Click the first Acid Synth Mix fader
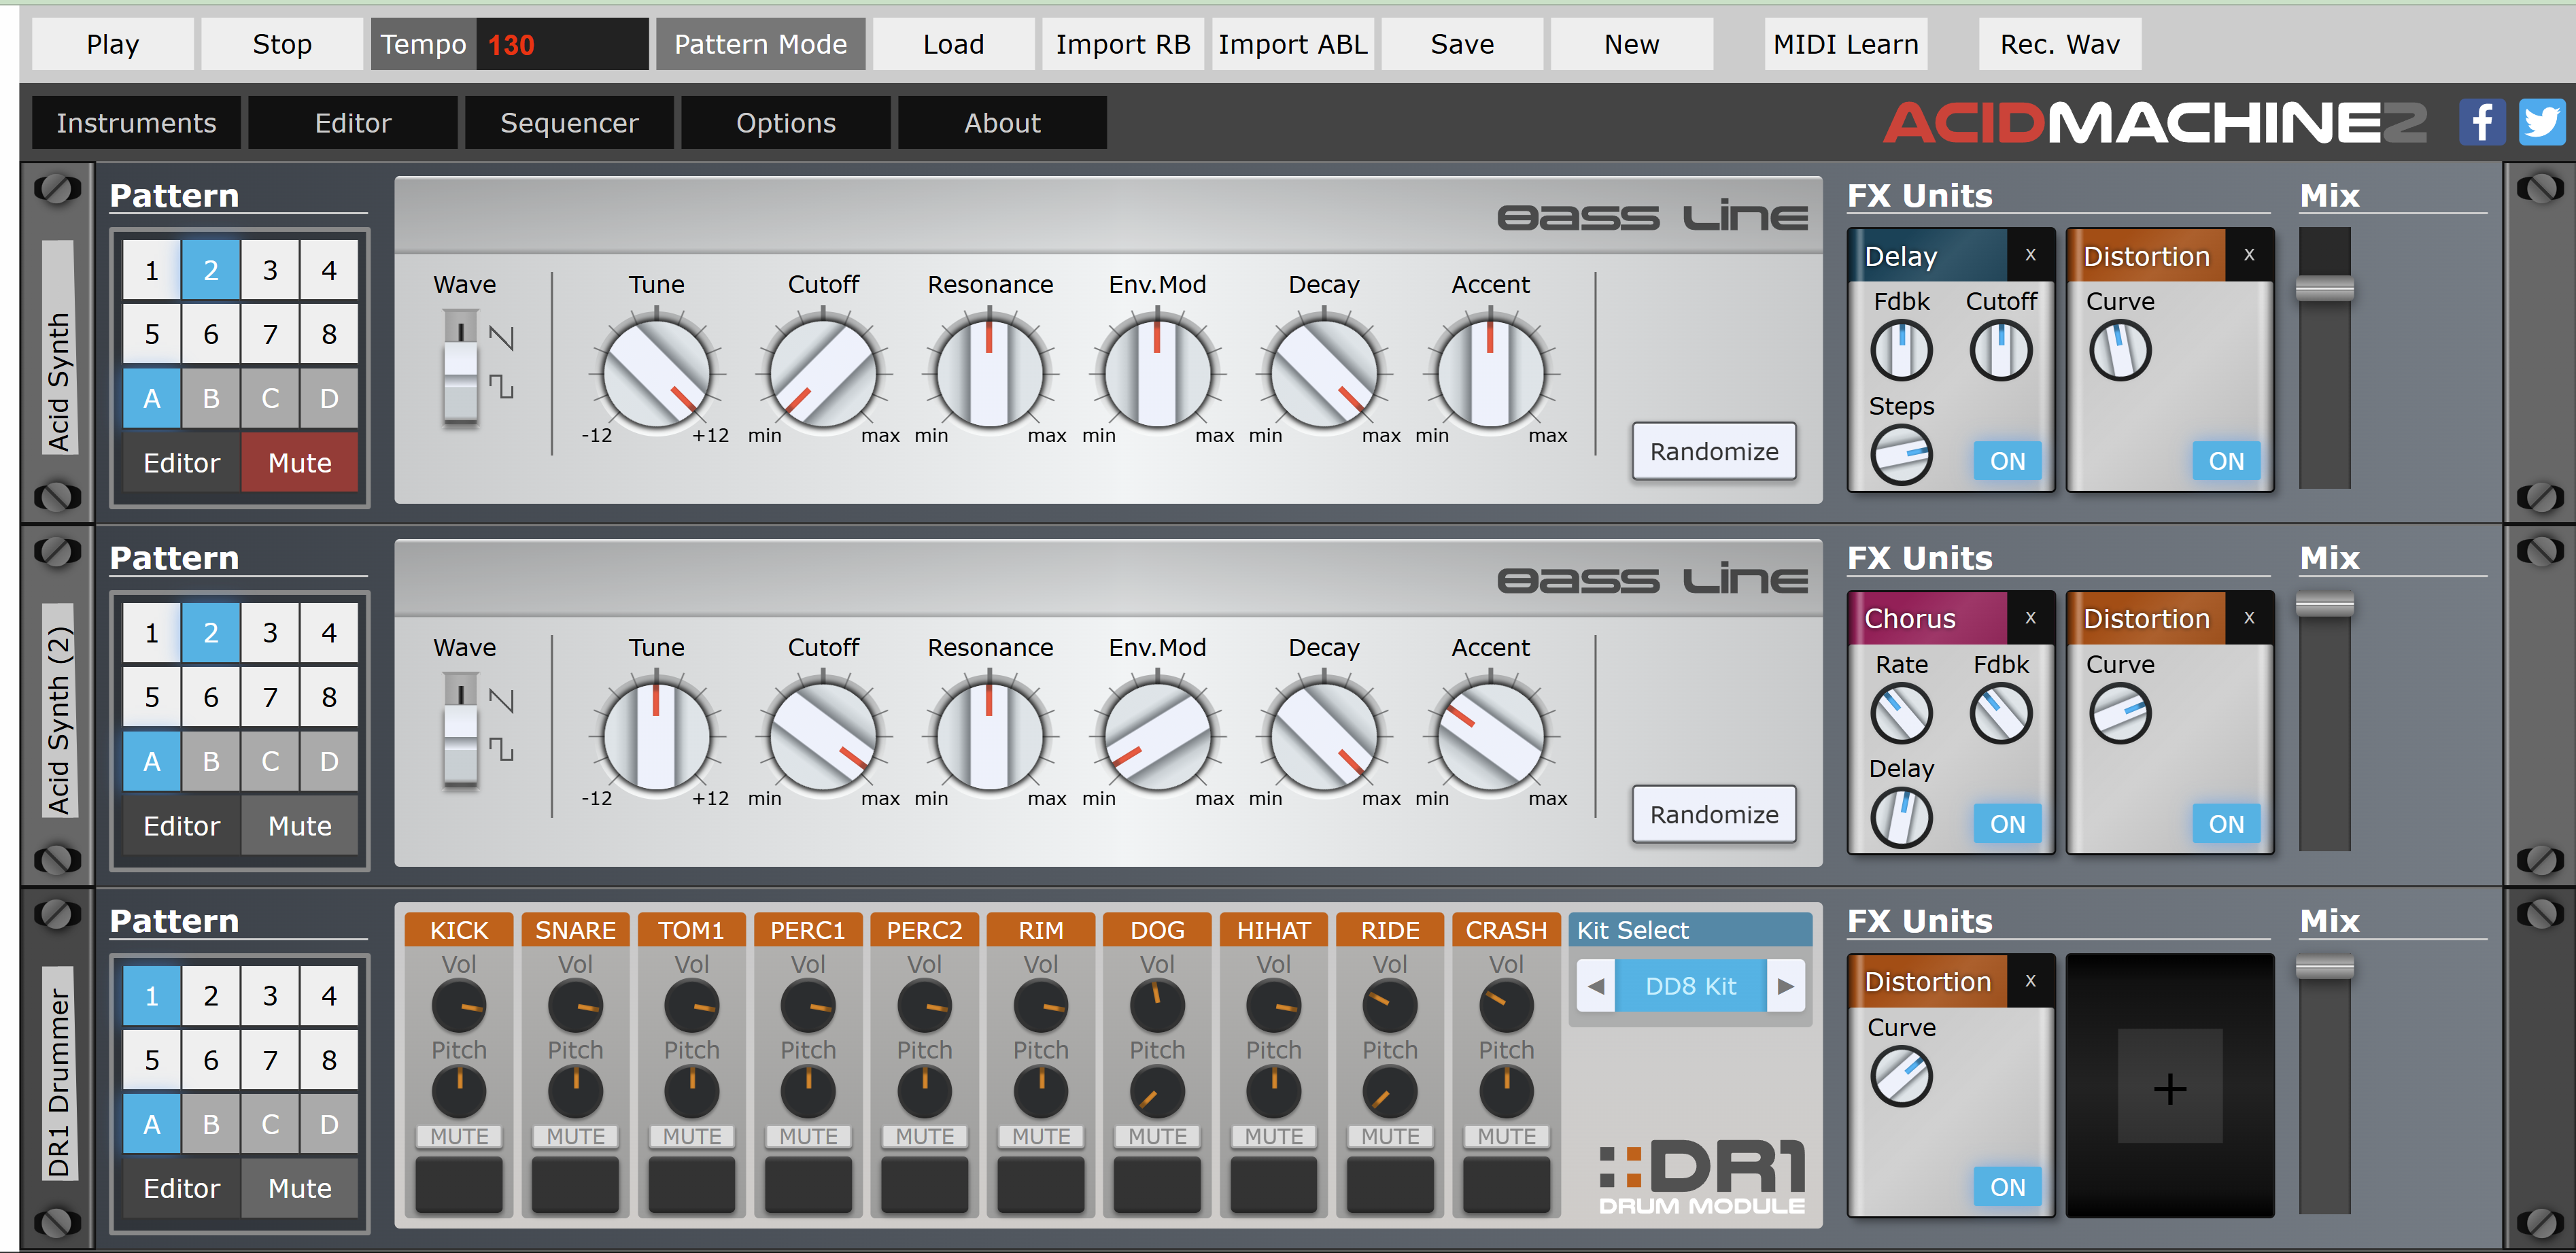Viewport: 2576px width, 1253px height. 2324,290
